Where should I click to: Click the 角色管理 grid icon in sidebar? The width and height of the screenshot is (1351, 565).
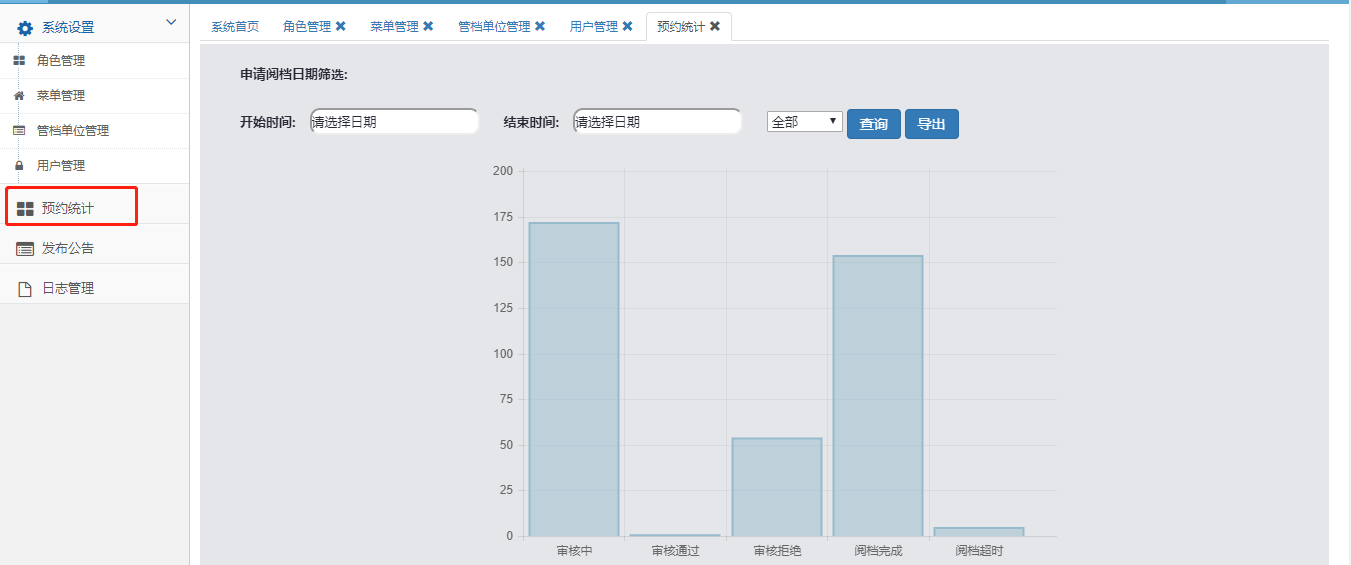click(x=19, y=61)
